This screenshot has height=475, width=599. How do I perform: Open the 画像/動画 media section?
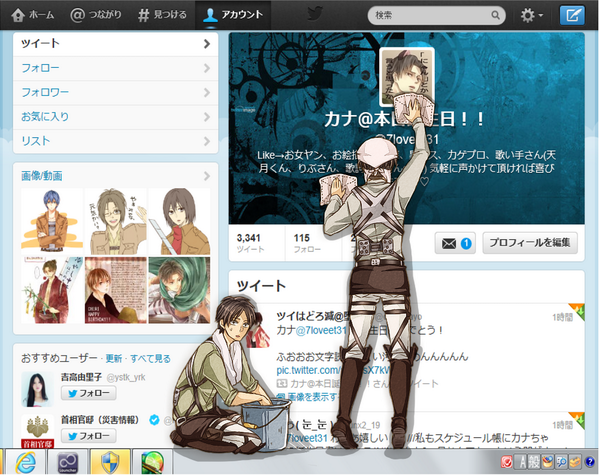[x=42, y=176]
